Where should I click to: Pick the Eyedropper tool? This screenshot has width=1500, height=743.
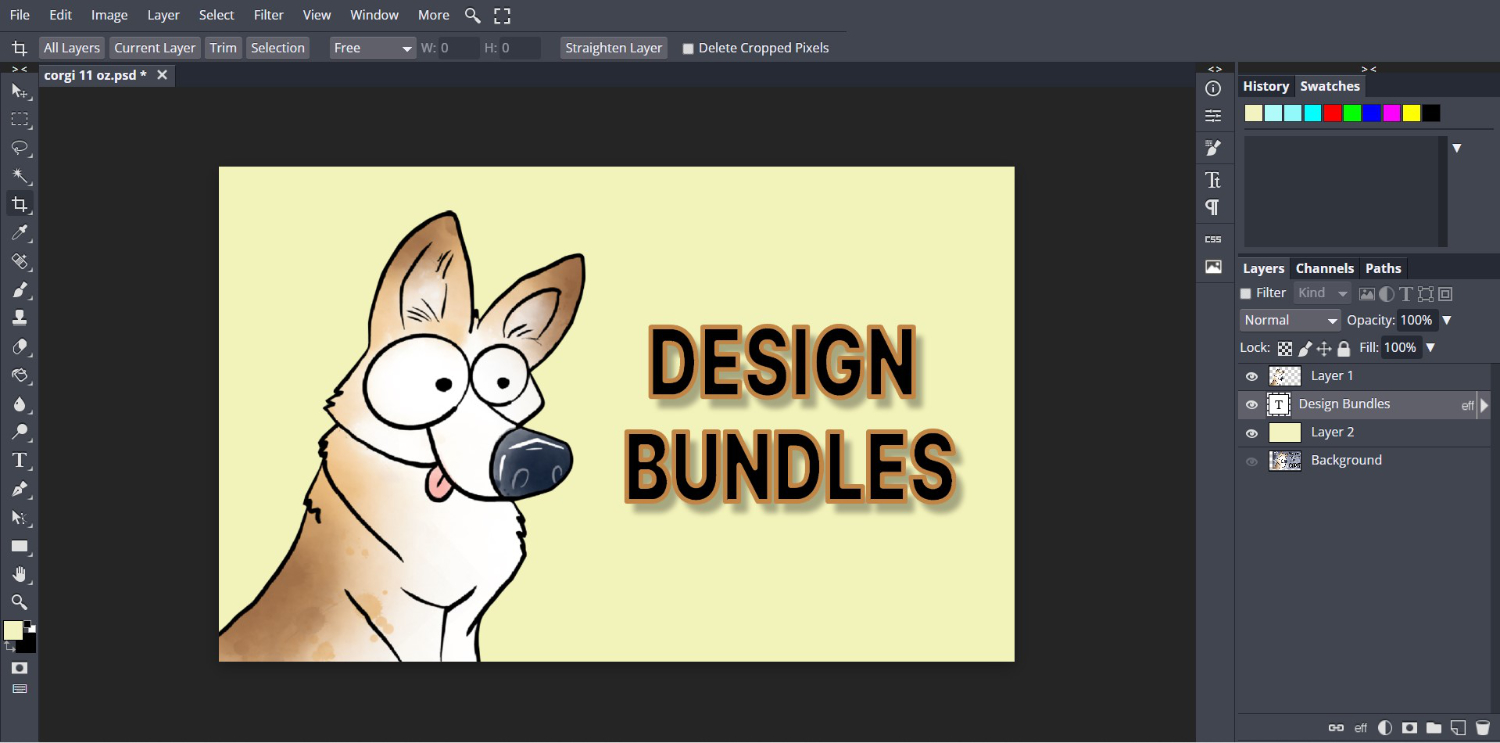pyautogui.click(x=19, y=233)
